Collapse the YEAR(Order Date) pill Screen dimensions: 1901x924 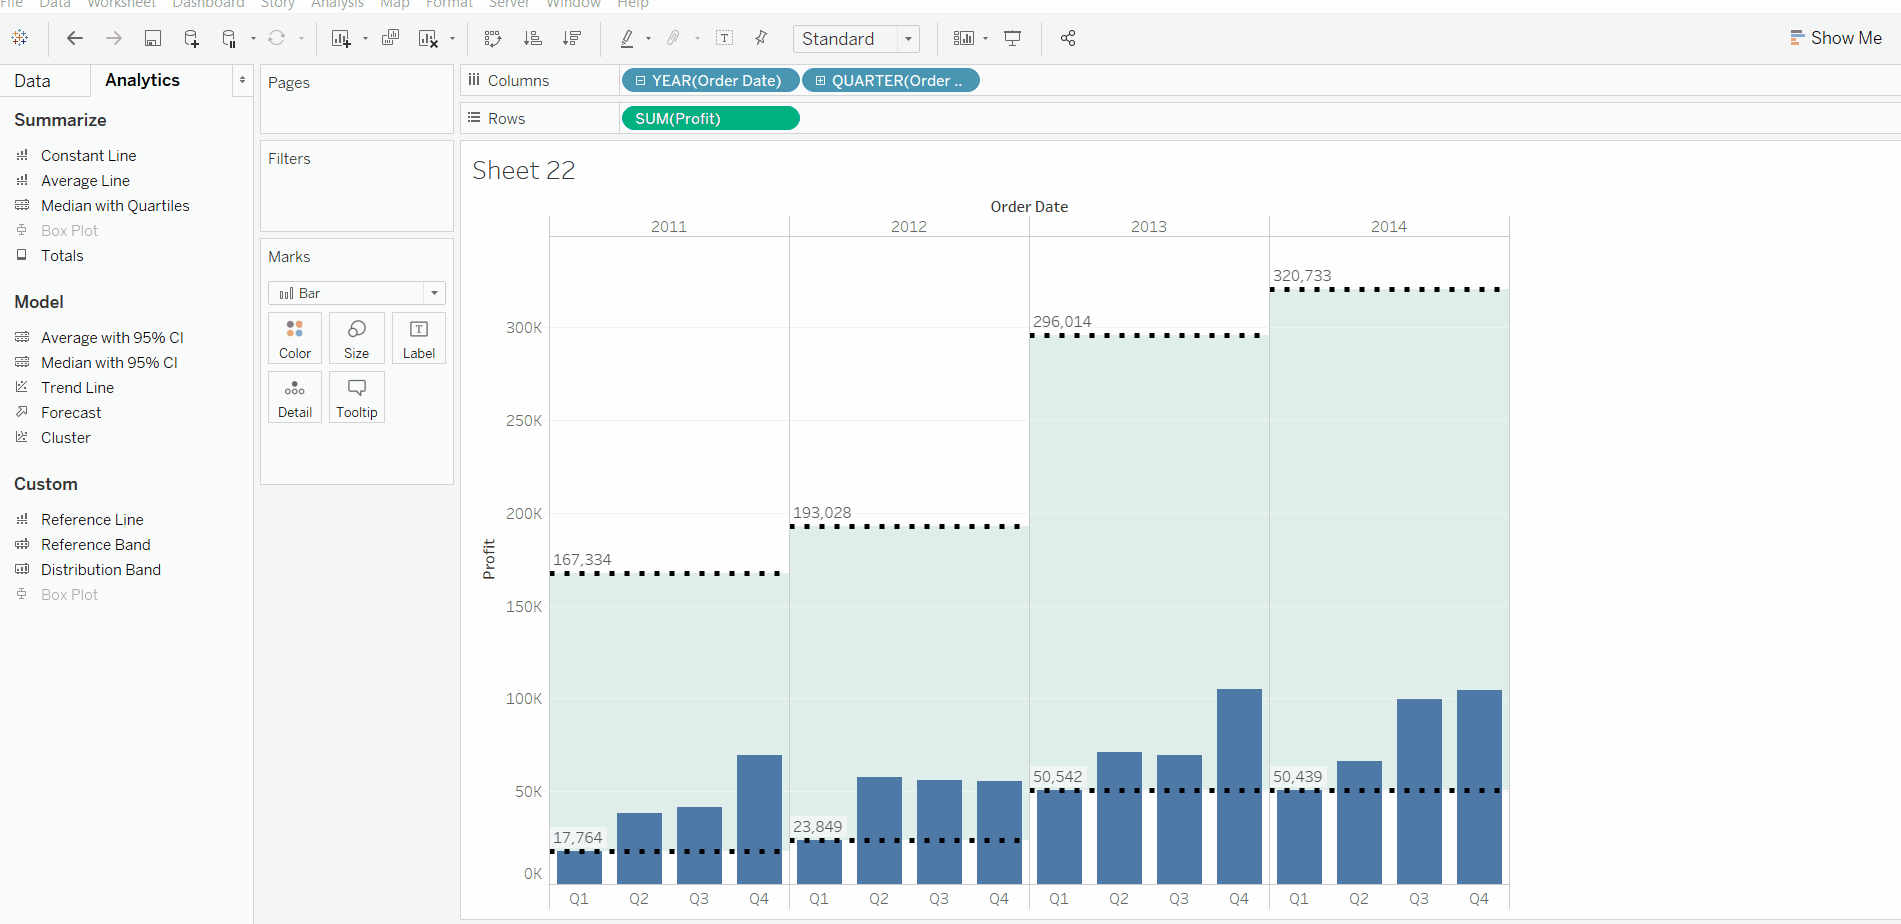pyautogui.click(x=640, y=81)
